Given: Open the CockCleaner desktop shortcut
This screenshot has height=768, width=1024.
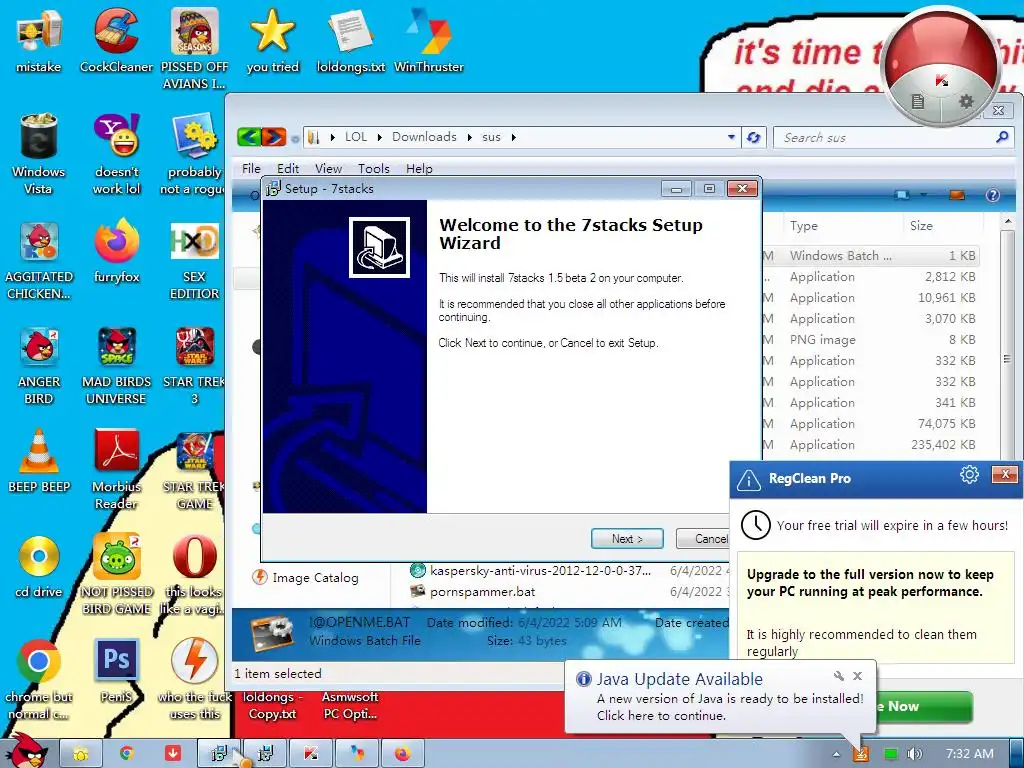Looking at the screenshot, I should pos(116,40).
